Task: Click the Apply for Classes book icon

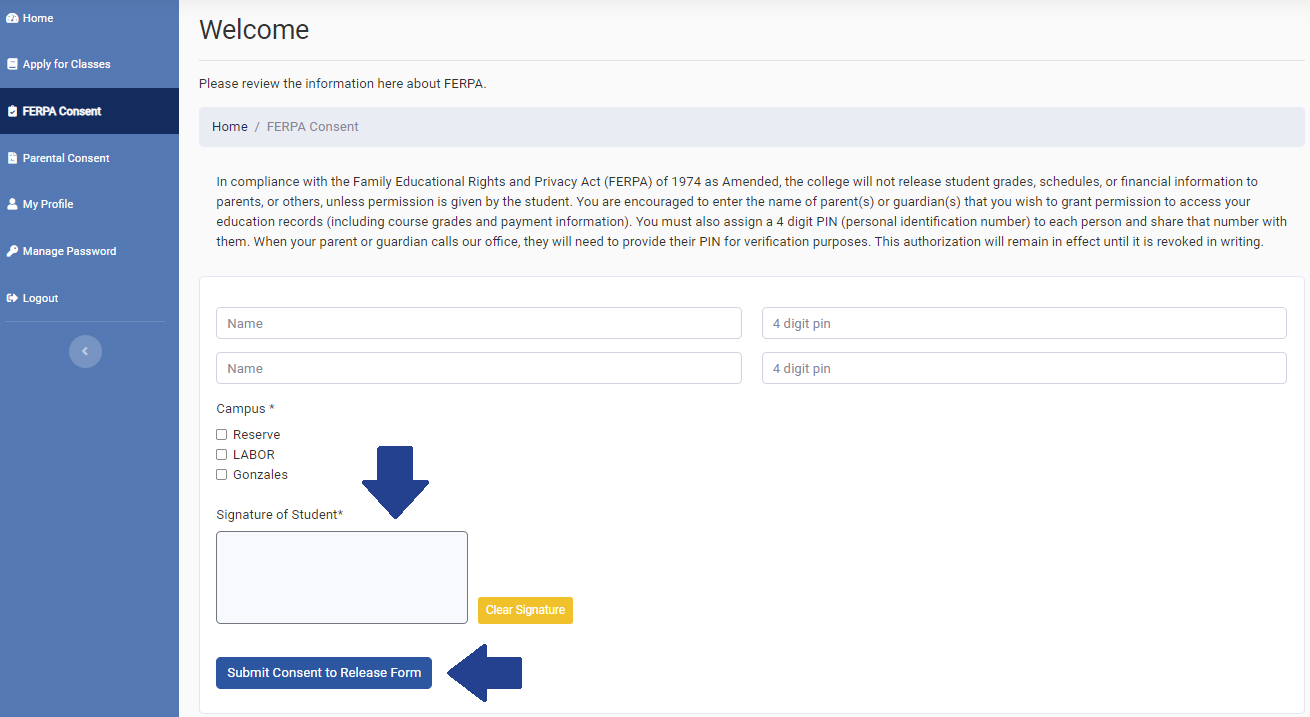Action: [x=12, y=64]
